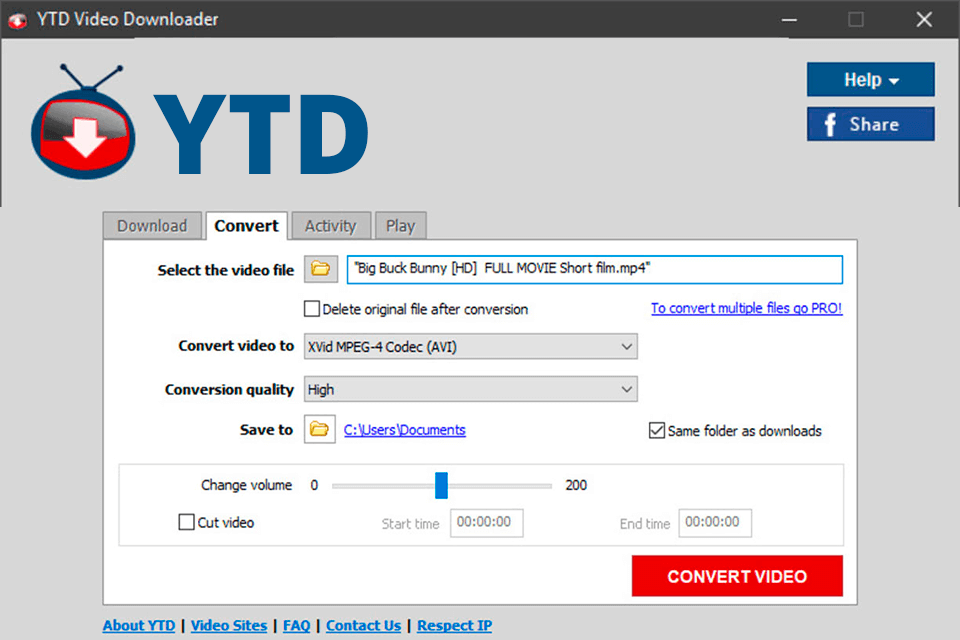This screenshot has width=960, height=640.
Task: Open the go PRO multiple files link
Action: [746, 308]
